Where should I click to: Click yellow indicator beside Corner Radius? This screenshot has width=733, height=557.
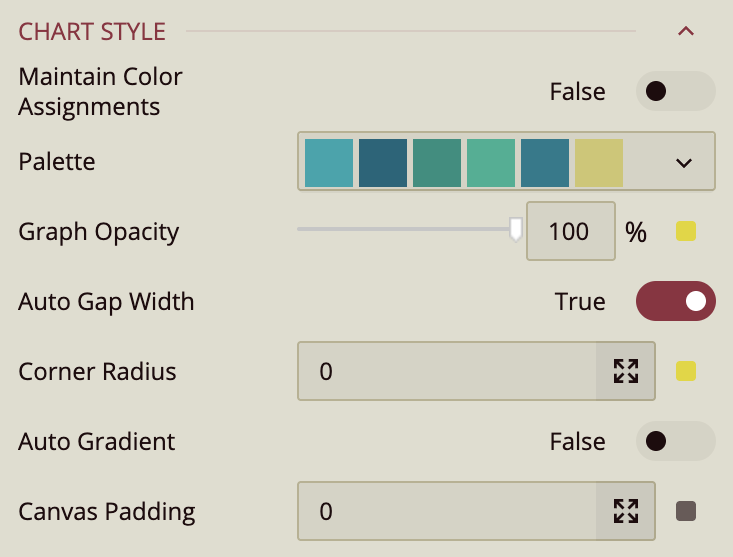(x=685, y=372)
